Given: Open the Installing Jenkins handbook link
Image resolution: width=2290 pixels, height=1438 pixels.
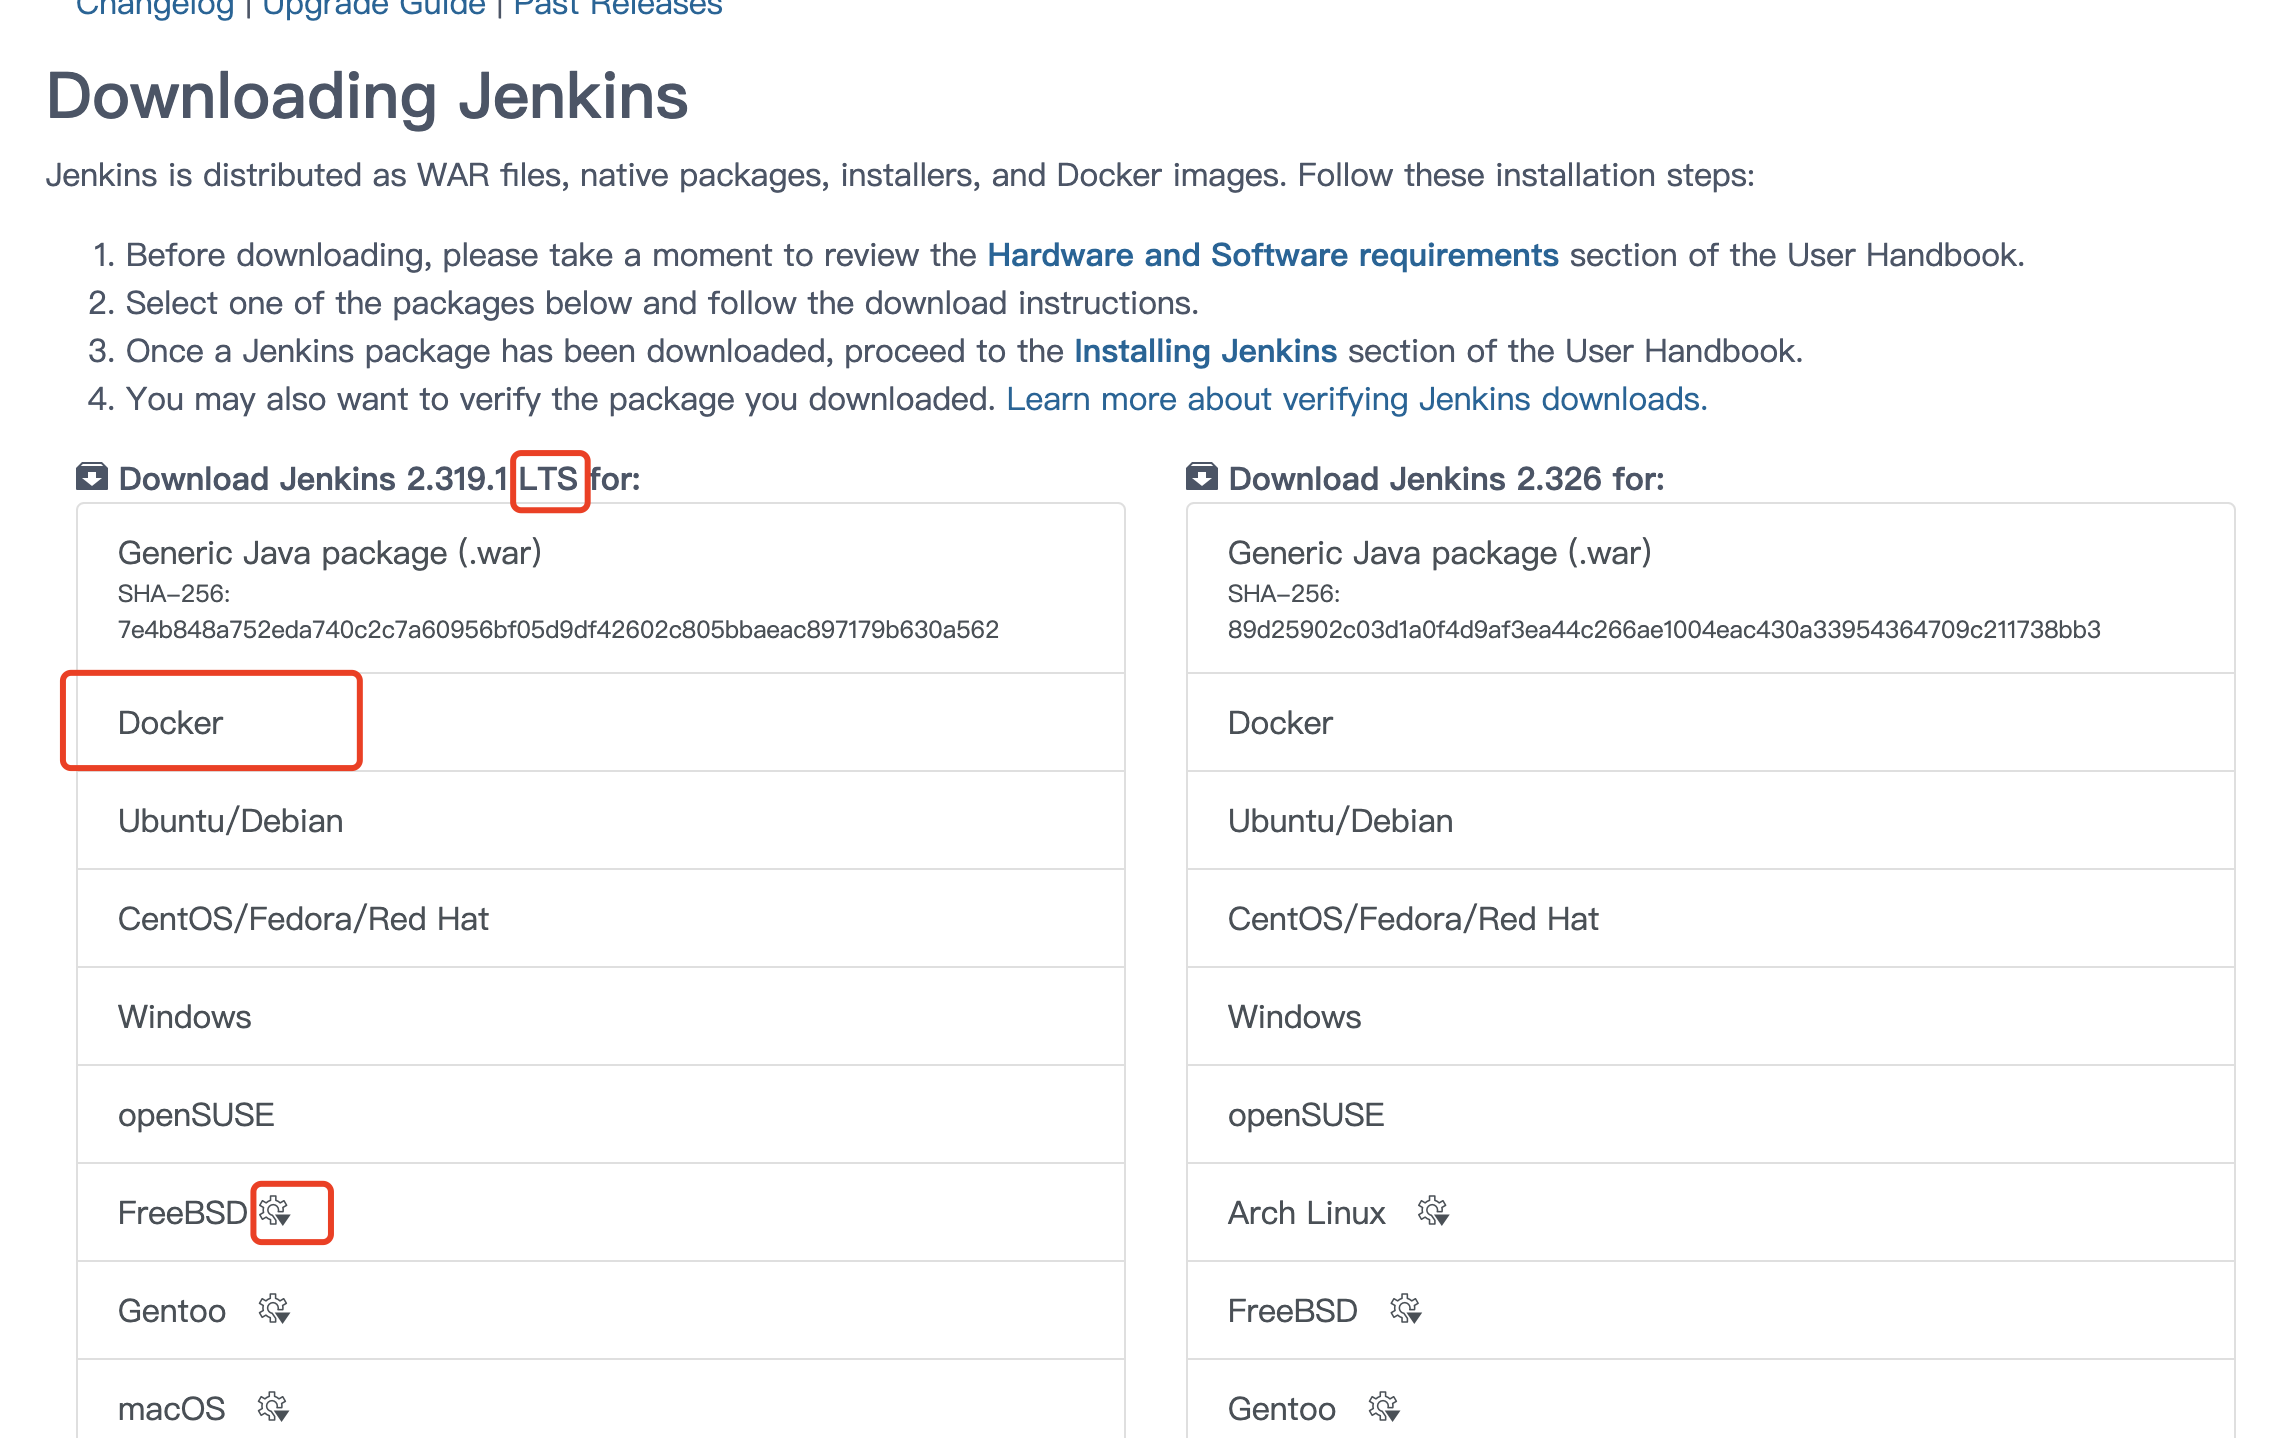Looking at the screenshot, I should point(1205,351).
